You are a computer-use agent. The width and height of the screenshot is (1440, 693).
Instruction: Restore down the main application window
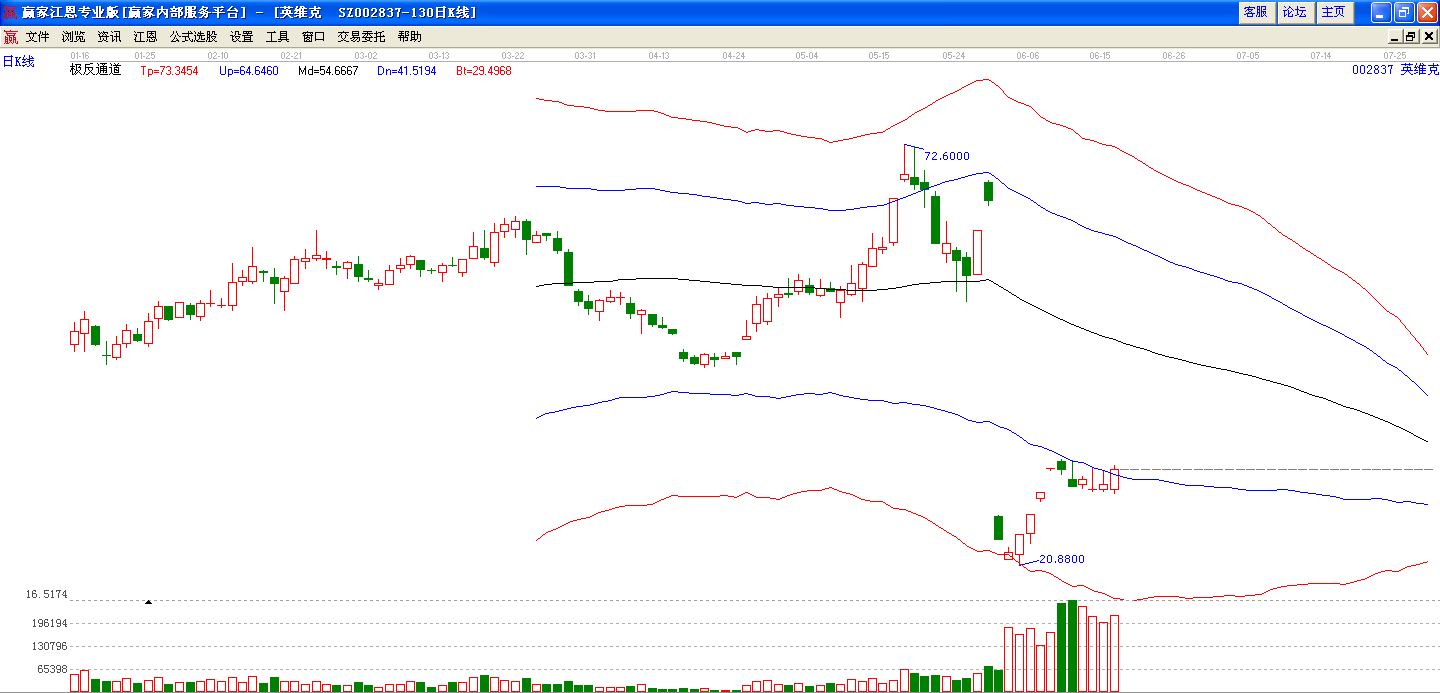(1404, 12)
